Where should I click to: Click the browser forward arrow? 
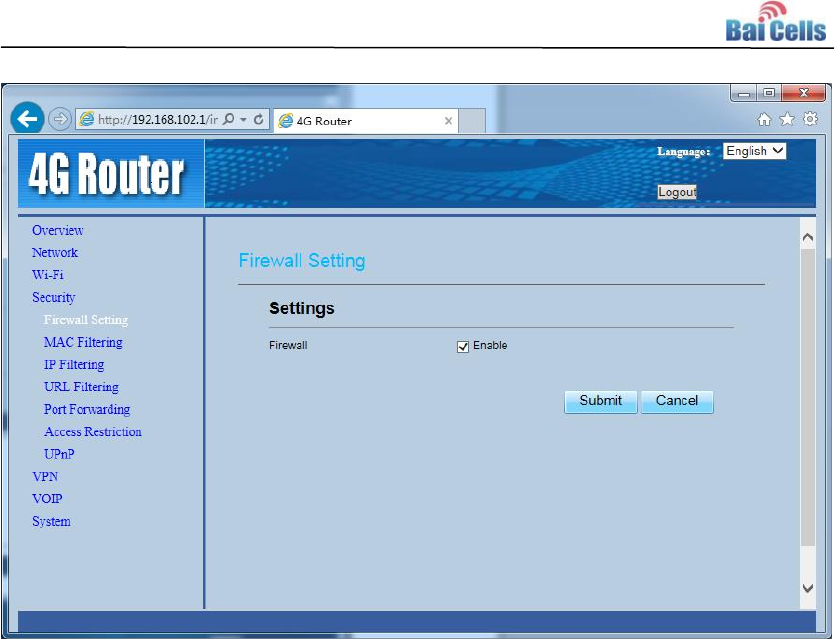pos(60,119)
